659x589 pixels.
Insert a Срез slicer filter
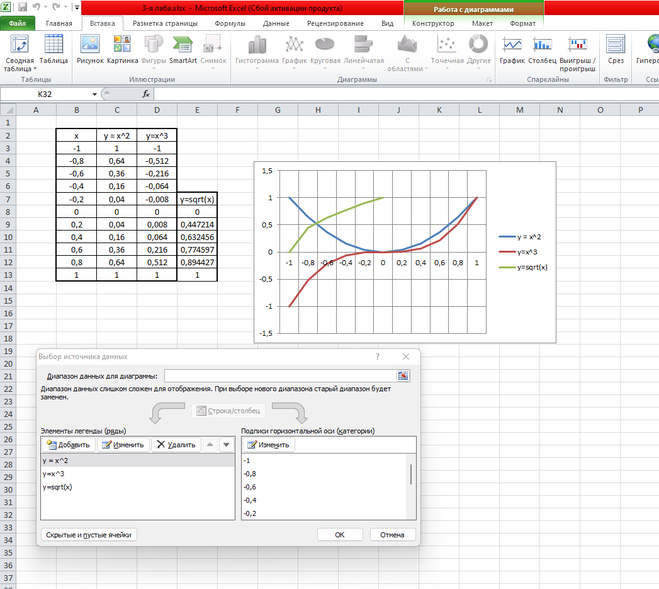pos(615,50)
